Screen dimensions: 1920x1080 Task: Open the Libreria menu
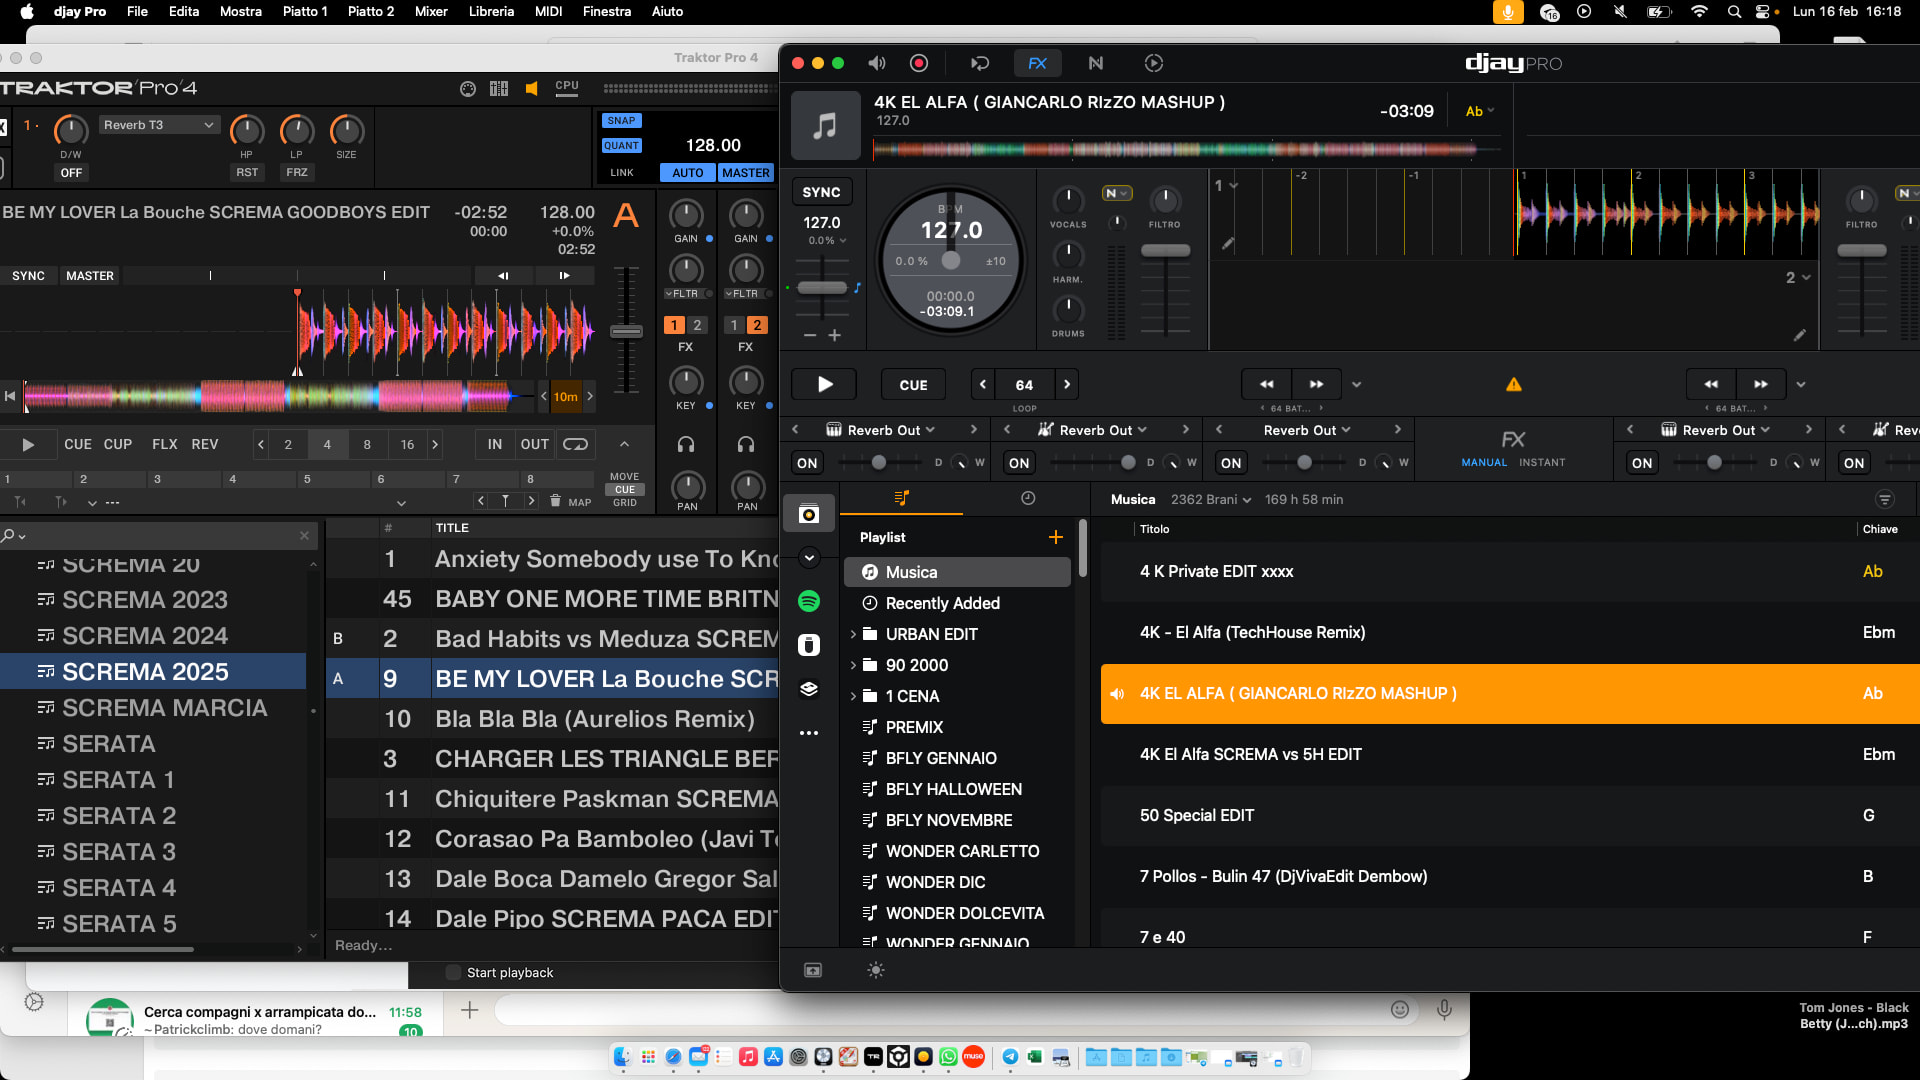click(x=491, y=11)
